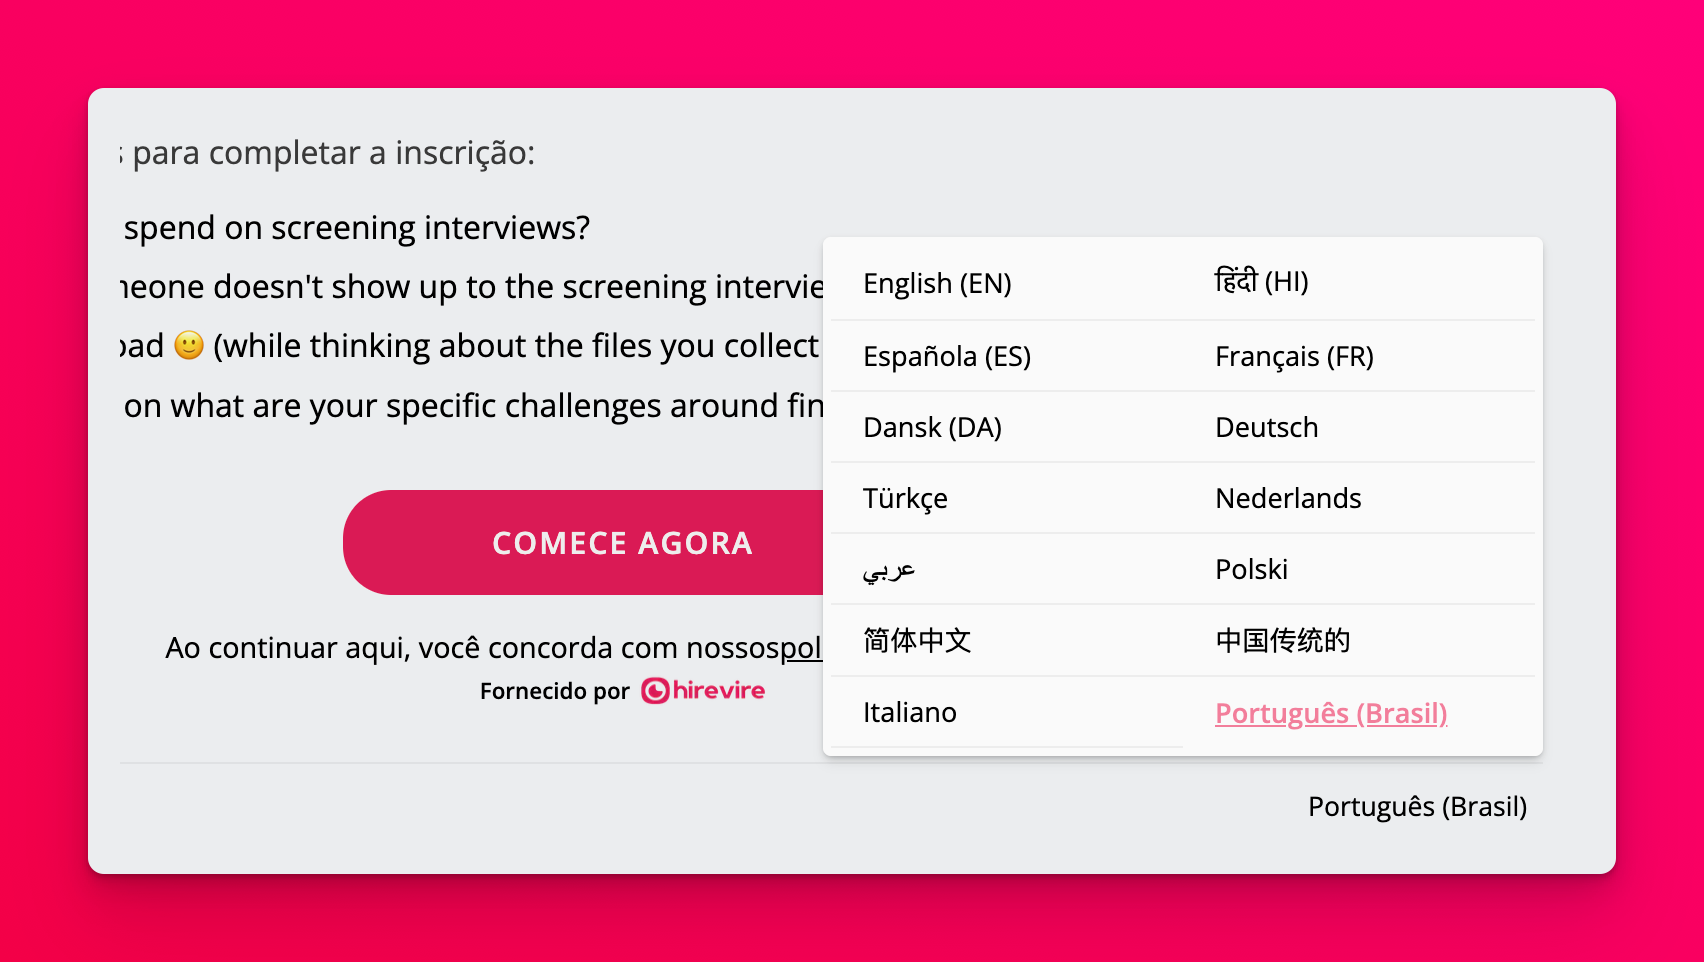Collapse the Português (Brasil) language selector

click(1416, 806)
